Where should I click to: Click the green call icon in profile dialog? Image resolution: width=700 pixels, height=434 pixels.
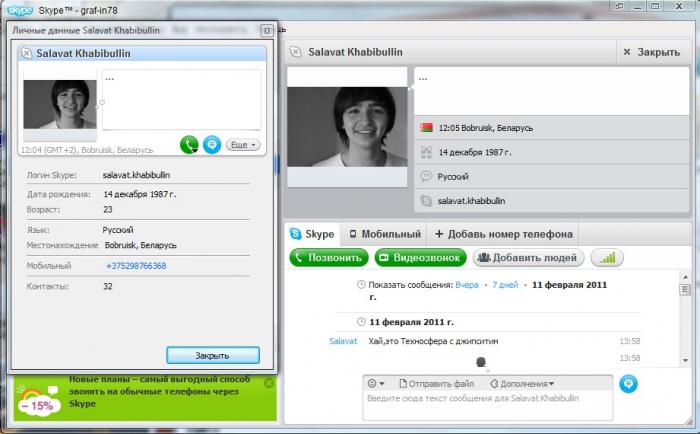(189, 145)
